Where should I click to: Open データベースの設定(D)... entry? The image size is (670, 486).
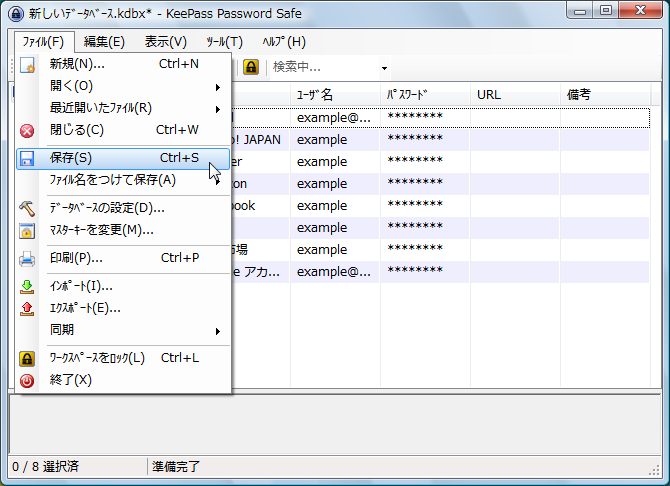click(123, 209)
